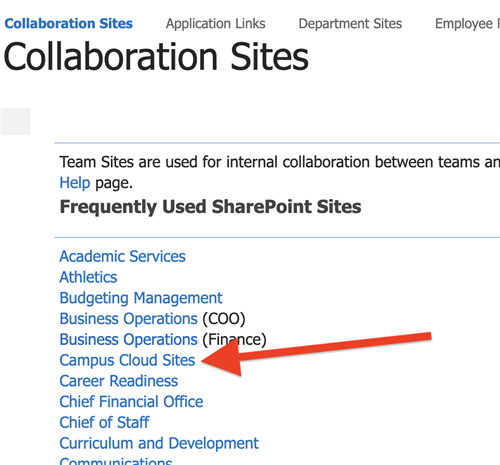The height and width of the screenshot is (465, 500).
Task: Click the Collaboration Sites page heading
Action: 156,56
